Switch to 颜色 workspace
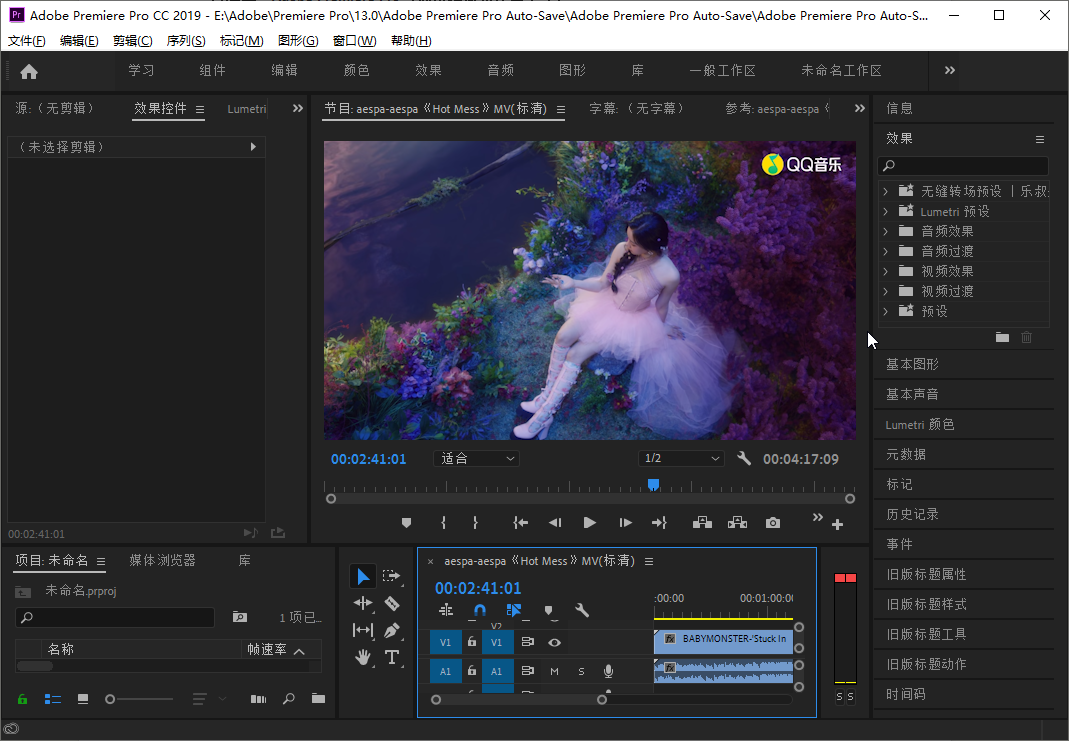Viewport: 1069px width, 741px height. pos(357,70)
